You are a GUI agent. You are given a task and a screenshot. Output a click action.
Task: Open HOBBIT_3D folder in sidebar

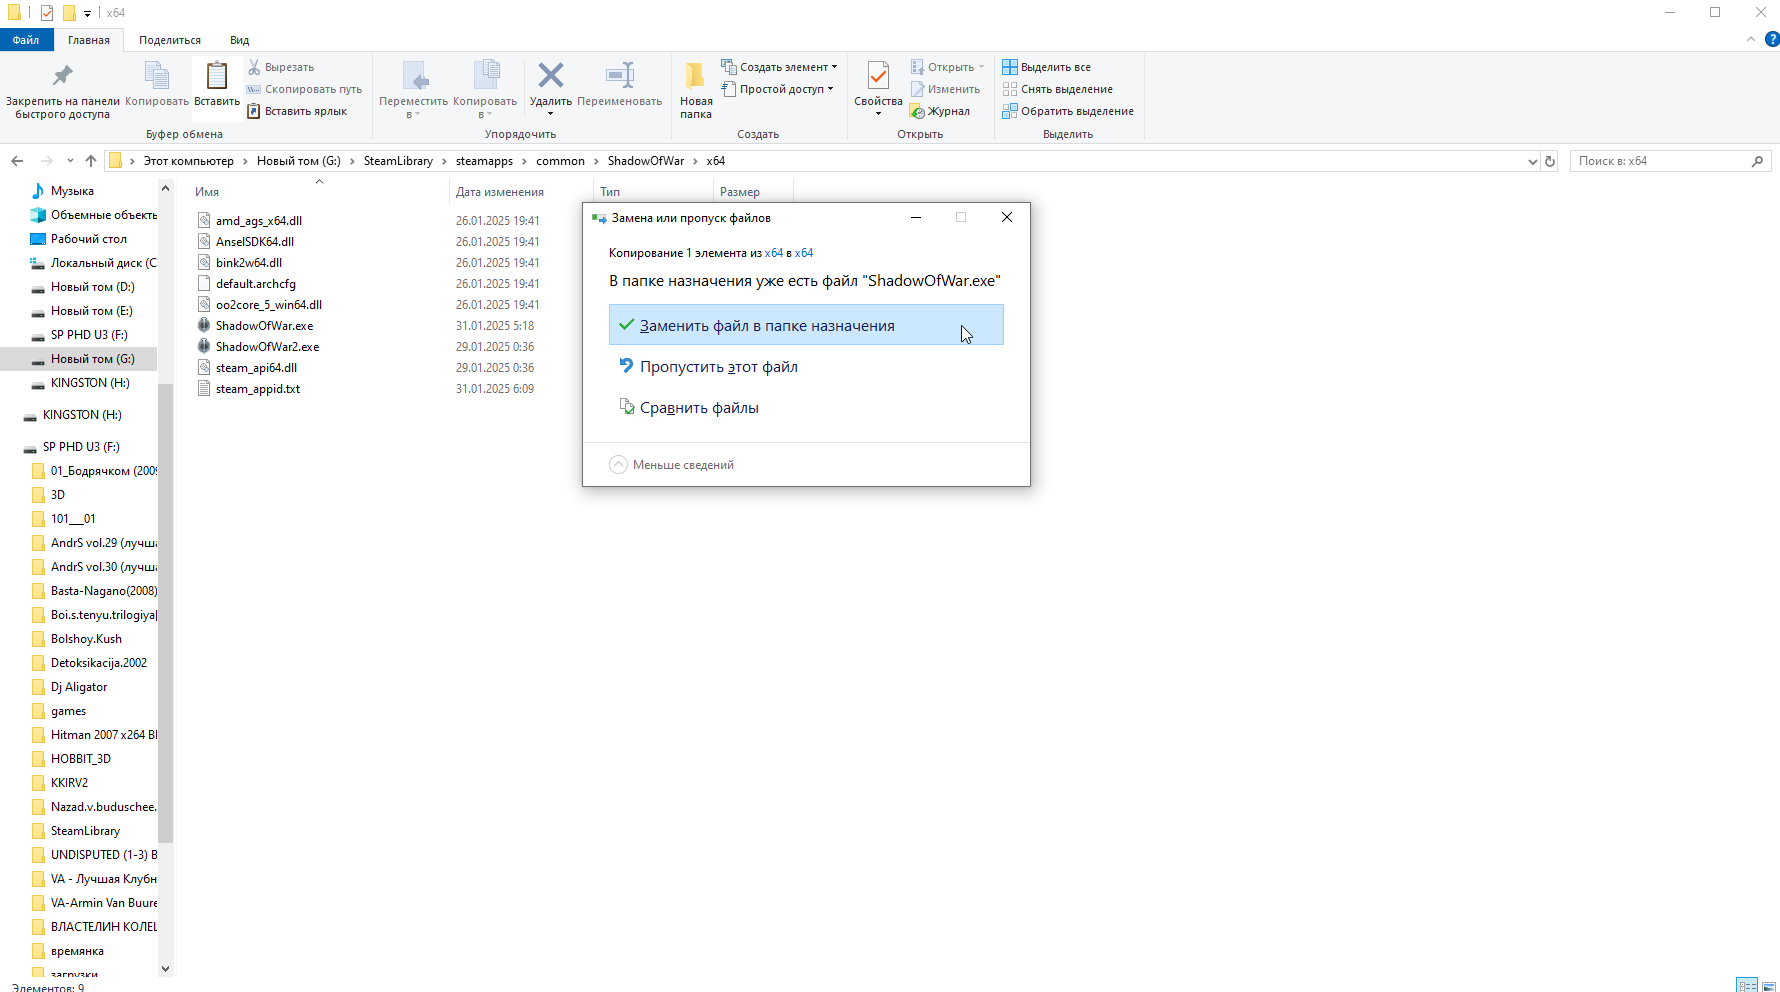(80, 759)
